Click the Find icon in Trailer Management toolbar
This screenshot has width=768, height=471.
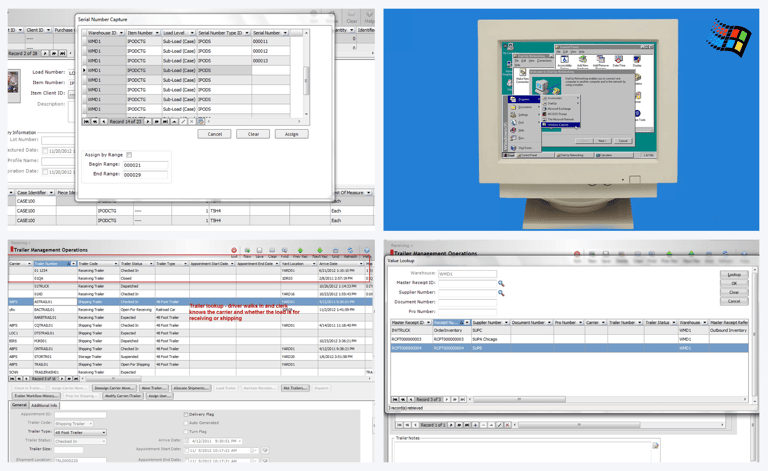285,251
